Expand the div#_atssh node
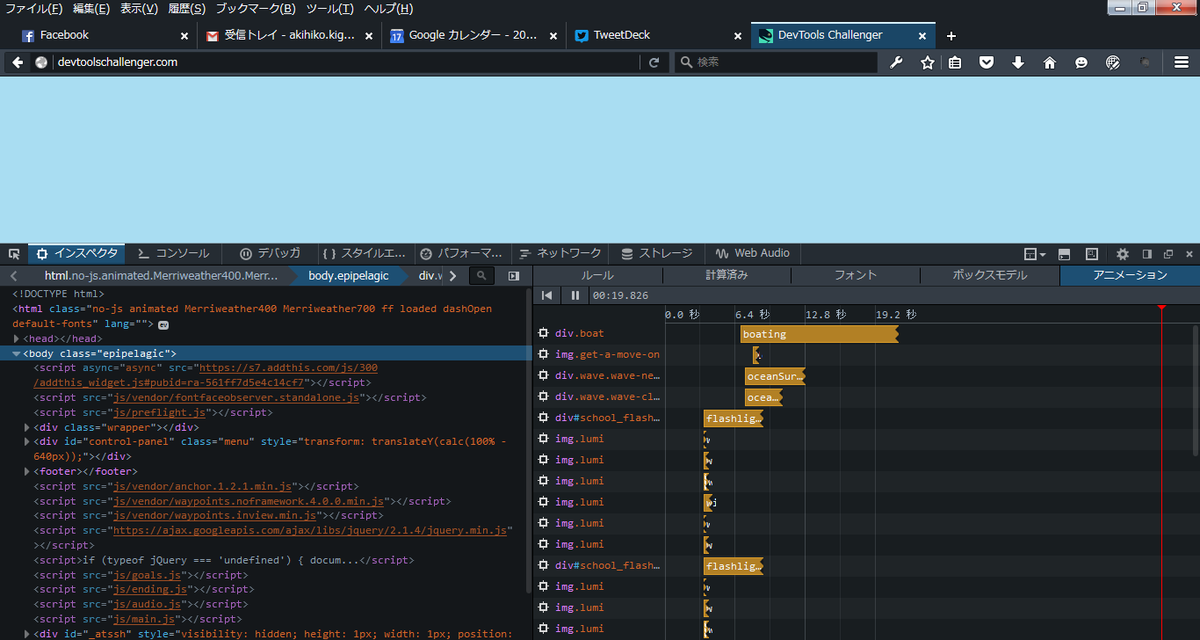This screenshot has height=640, width=1200. (27, 634)
